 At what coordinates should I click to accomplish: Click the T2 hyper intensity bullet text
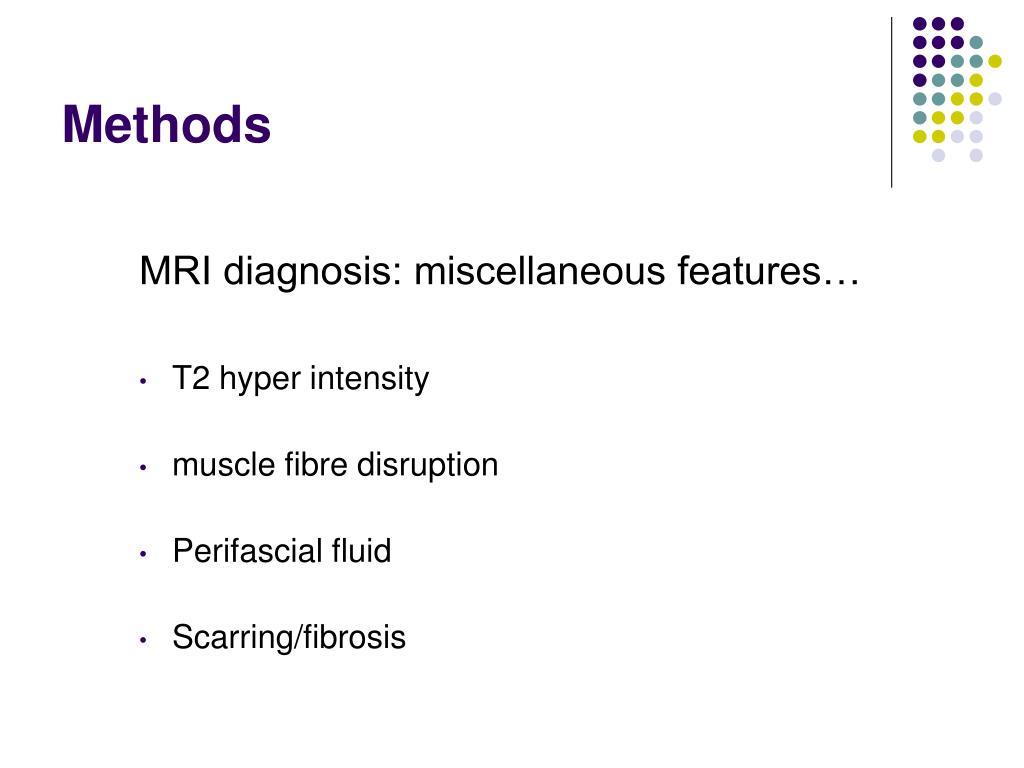click(300, 379)
